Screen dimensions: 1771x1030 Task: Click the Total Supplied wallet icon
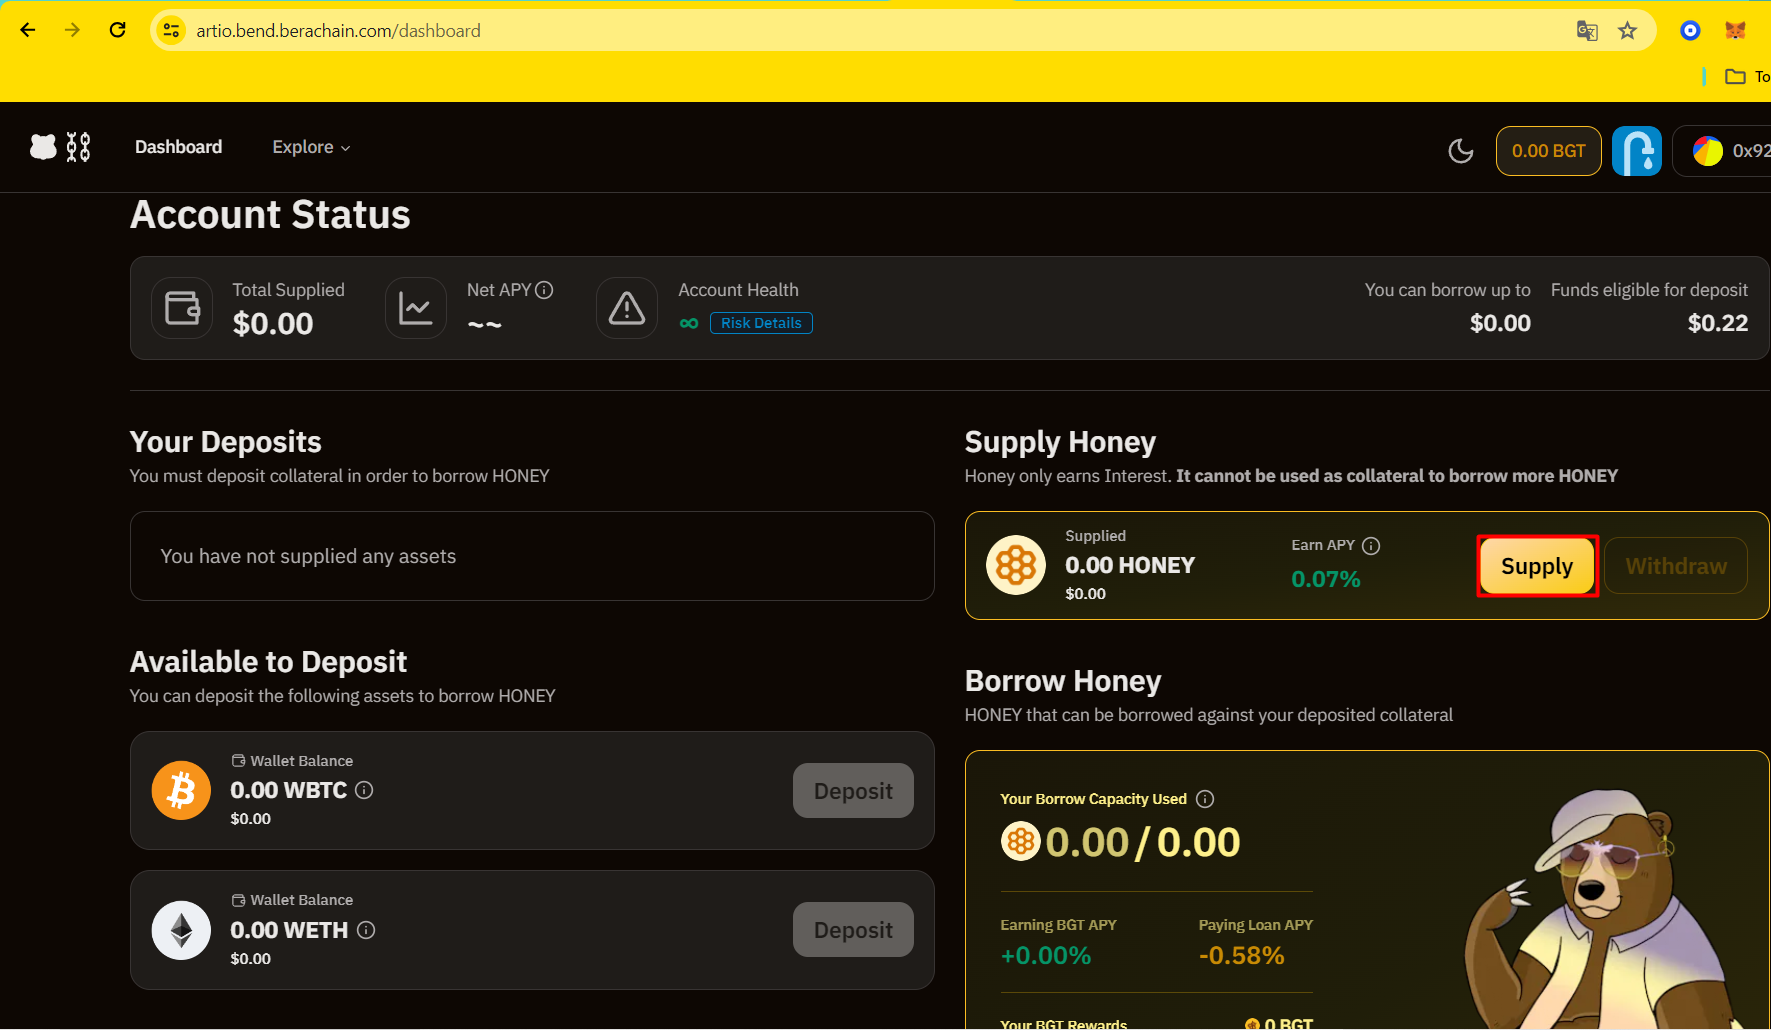[x=182, y=308]
